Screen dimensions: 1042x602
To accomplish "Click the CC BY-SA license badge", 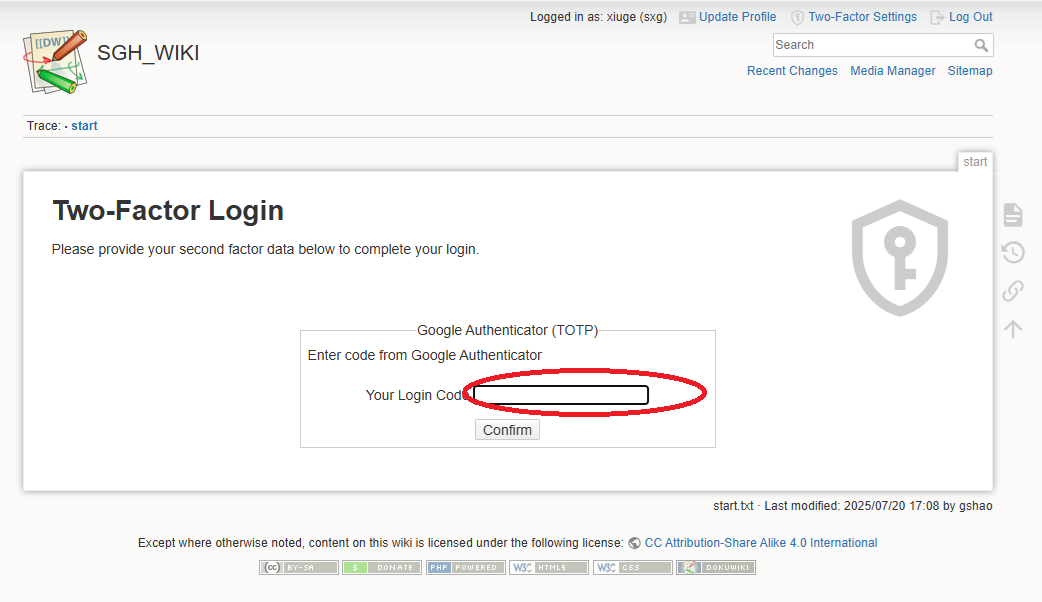I will pos(298,567).
